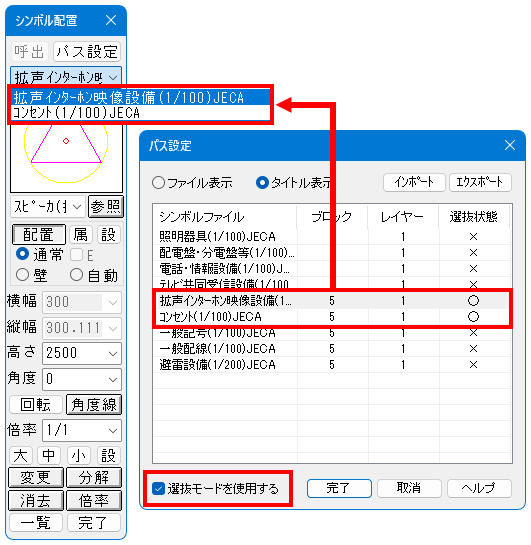Viewport: 531px width, 545px height.
Task: Select ファイル表示 radio button
Action: coord(158,183)
